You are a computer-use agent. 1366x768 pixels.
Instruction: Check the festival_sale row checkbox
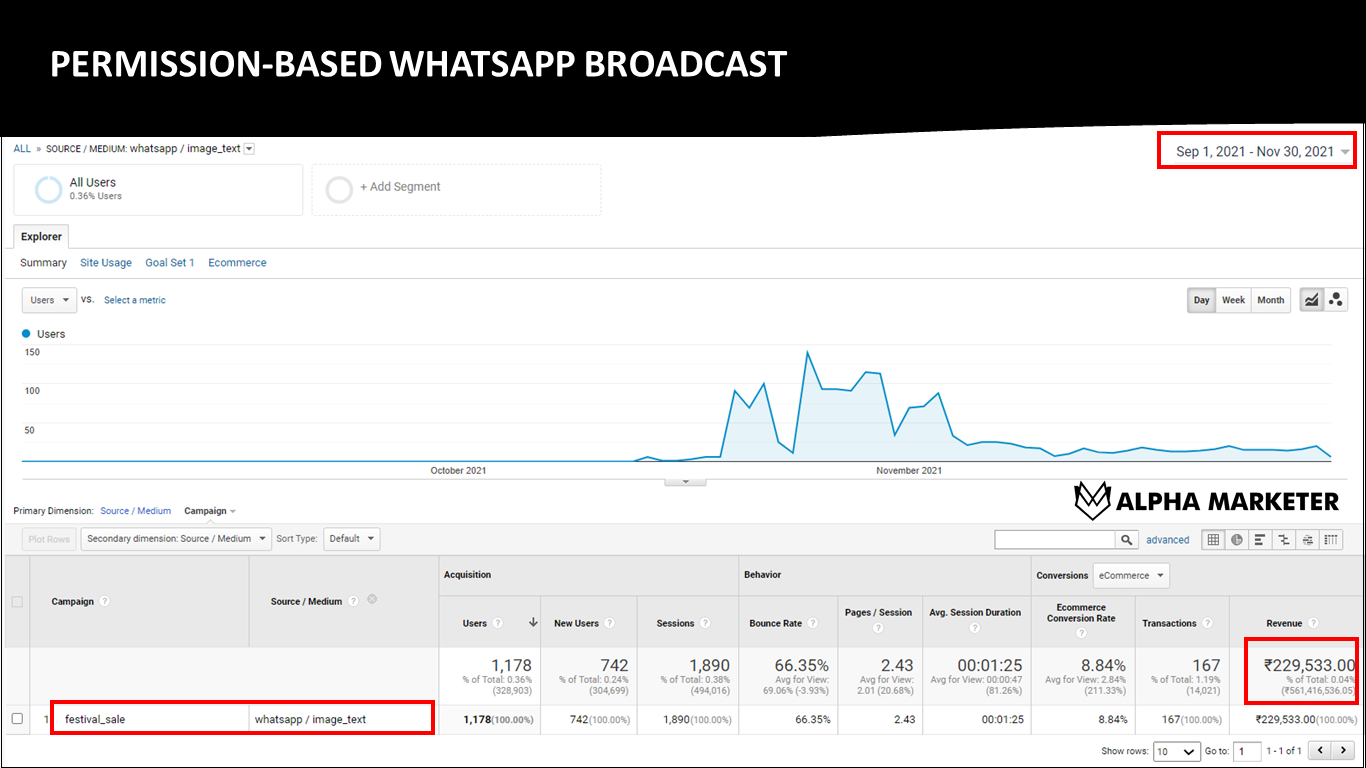pyautogui.click(x=17, y=718)
